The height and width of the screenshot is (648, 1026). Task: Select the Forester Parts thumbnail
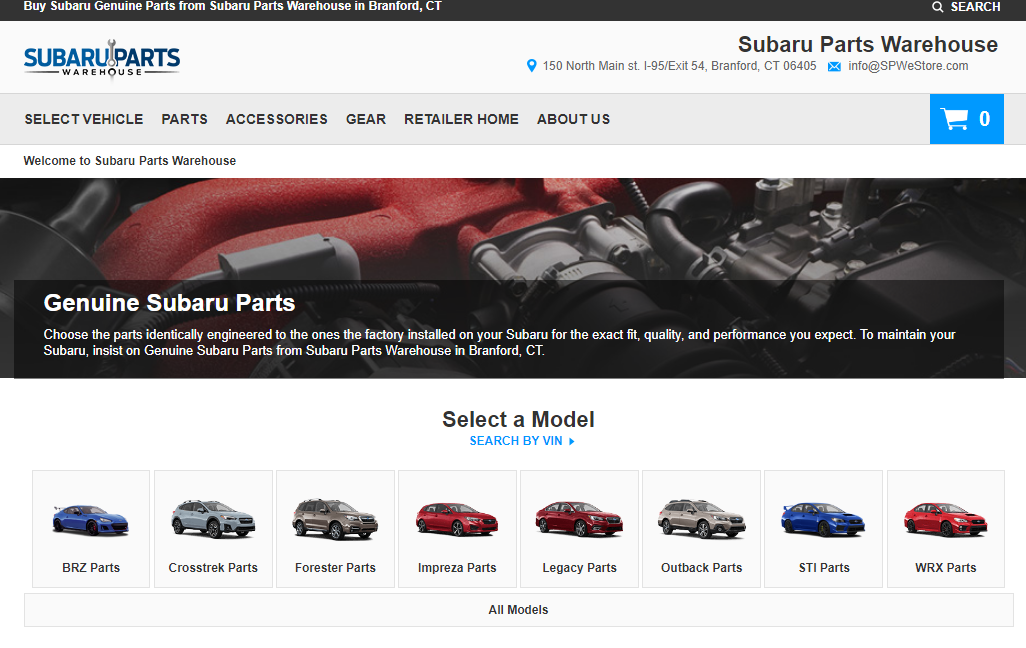334,528
